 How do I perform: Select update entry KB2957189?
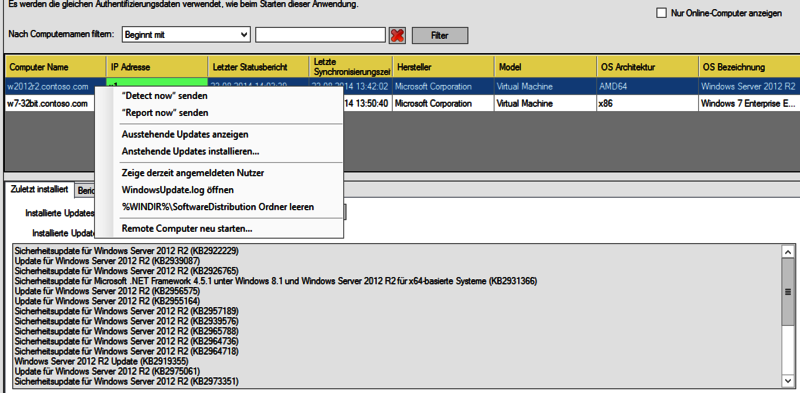coord(127,311)
